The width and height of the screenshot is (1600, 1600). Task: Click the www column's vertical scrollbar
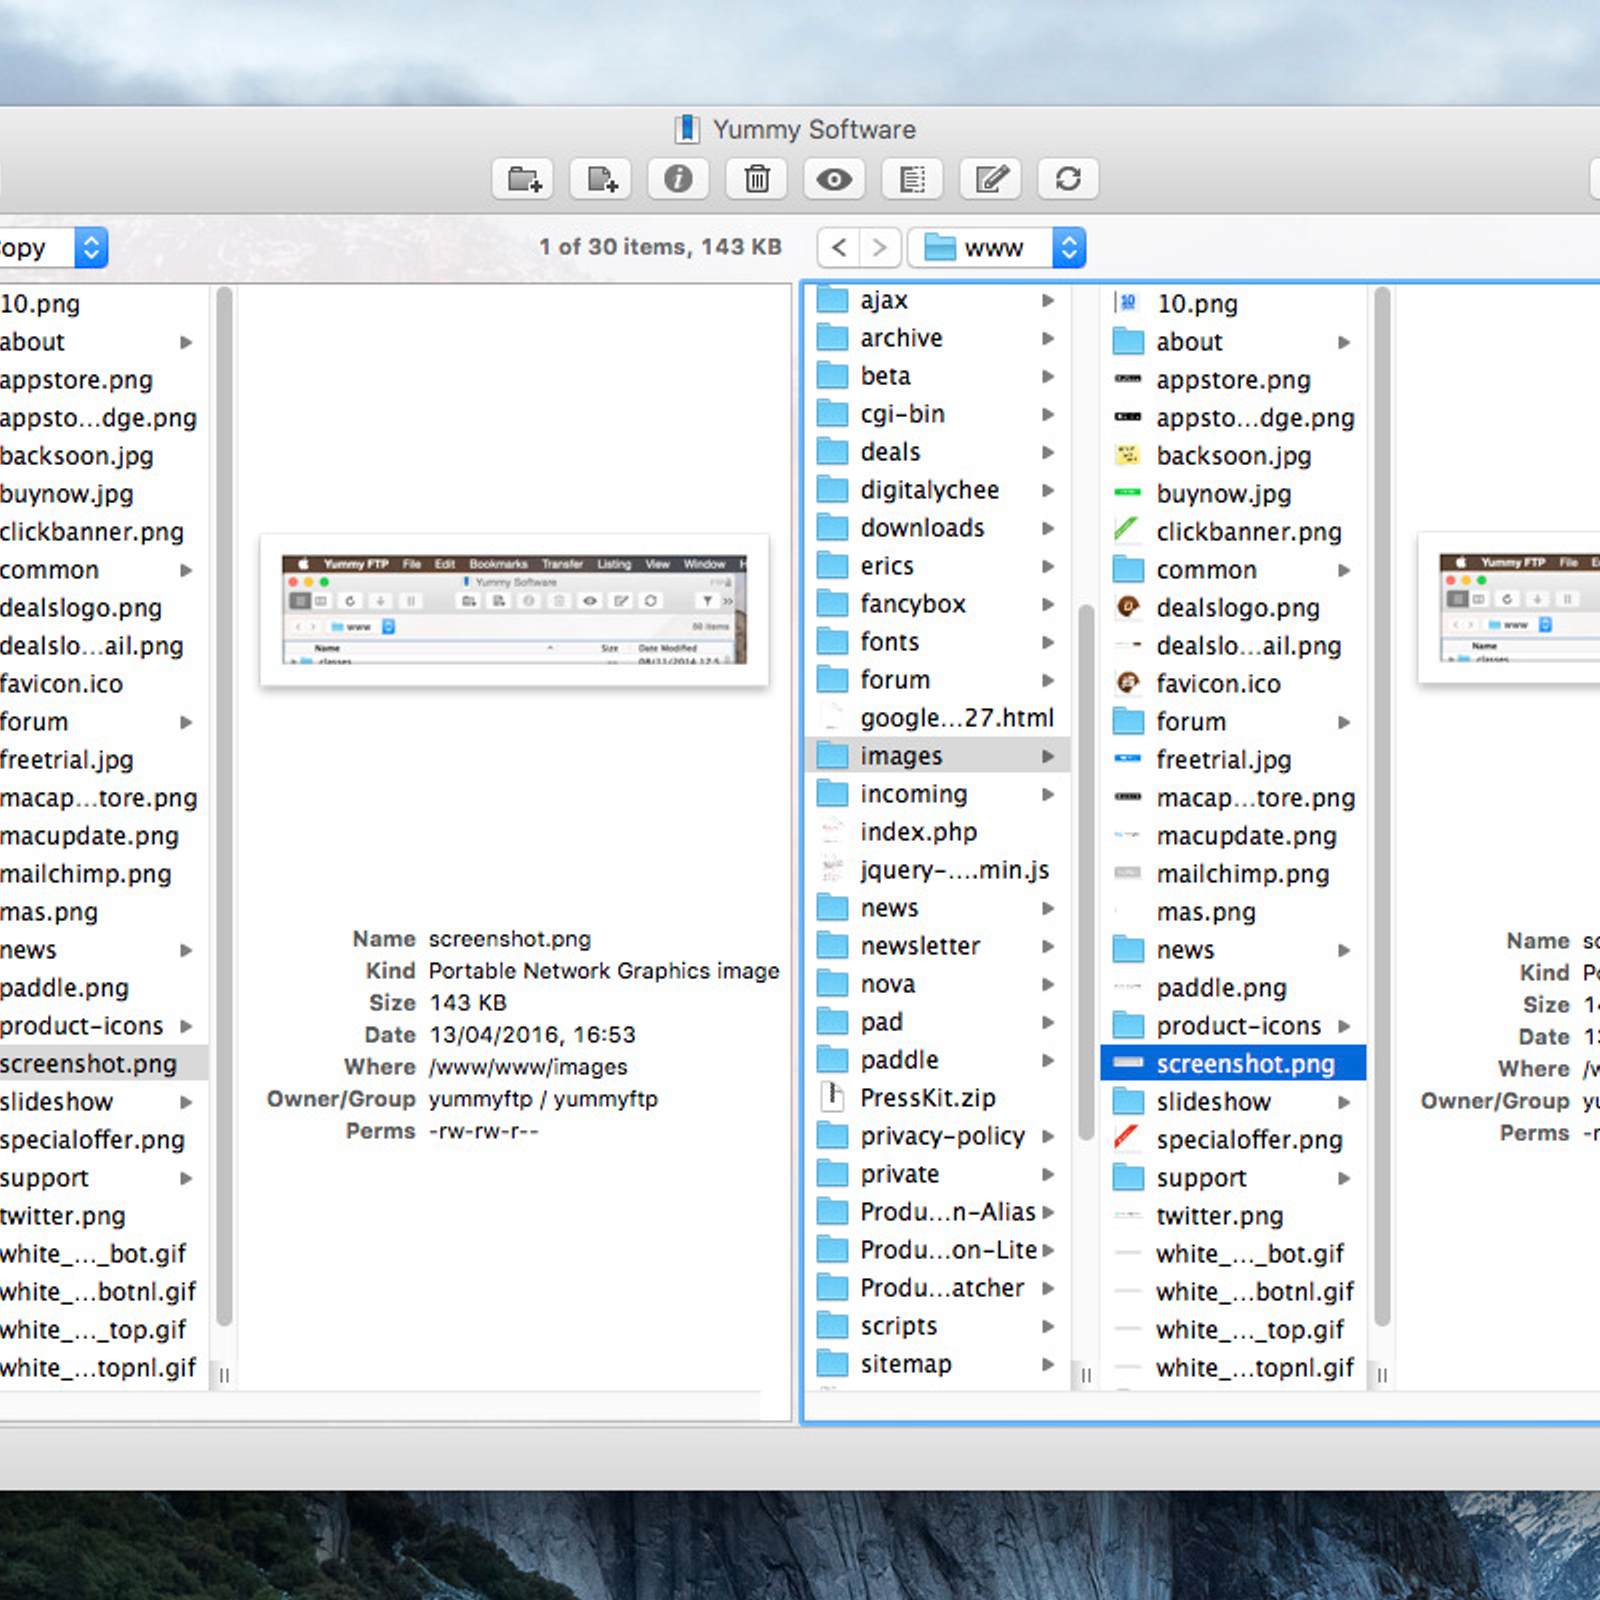[1086, 870]
